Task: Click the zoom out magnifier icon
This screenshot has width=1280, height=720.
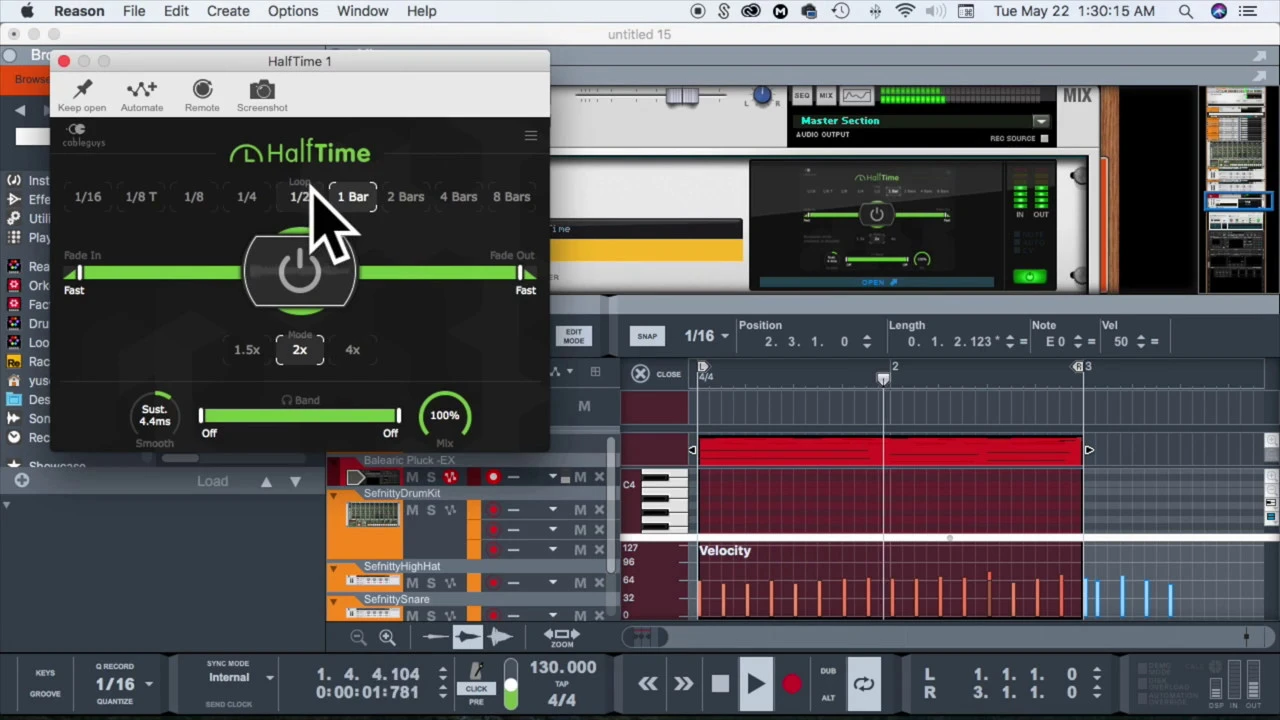Action: click(x=358, y=637)
